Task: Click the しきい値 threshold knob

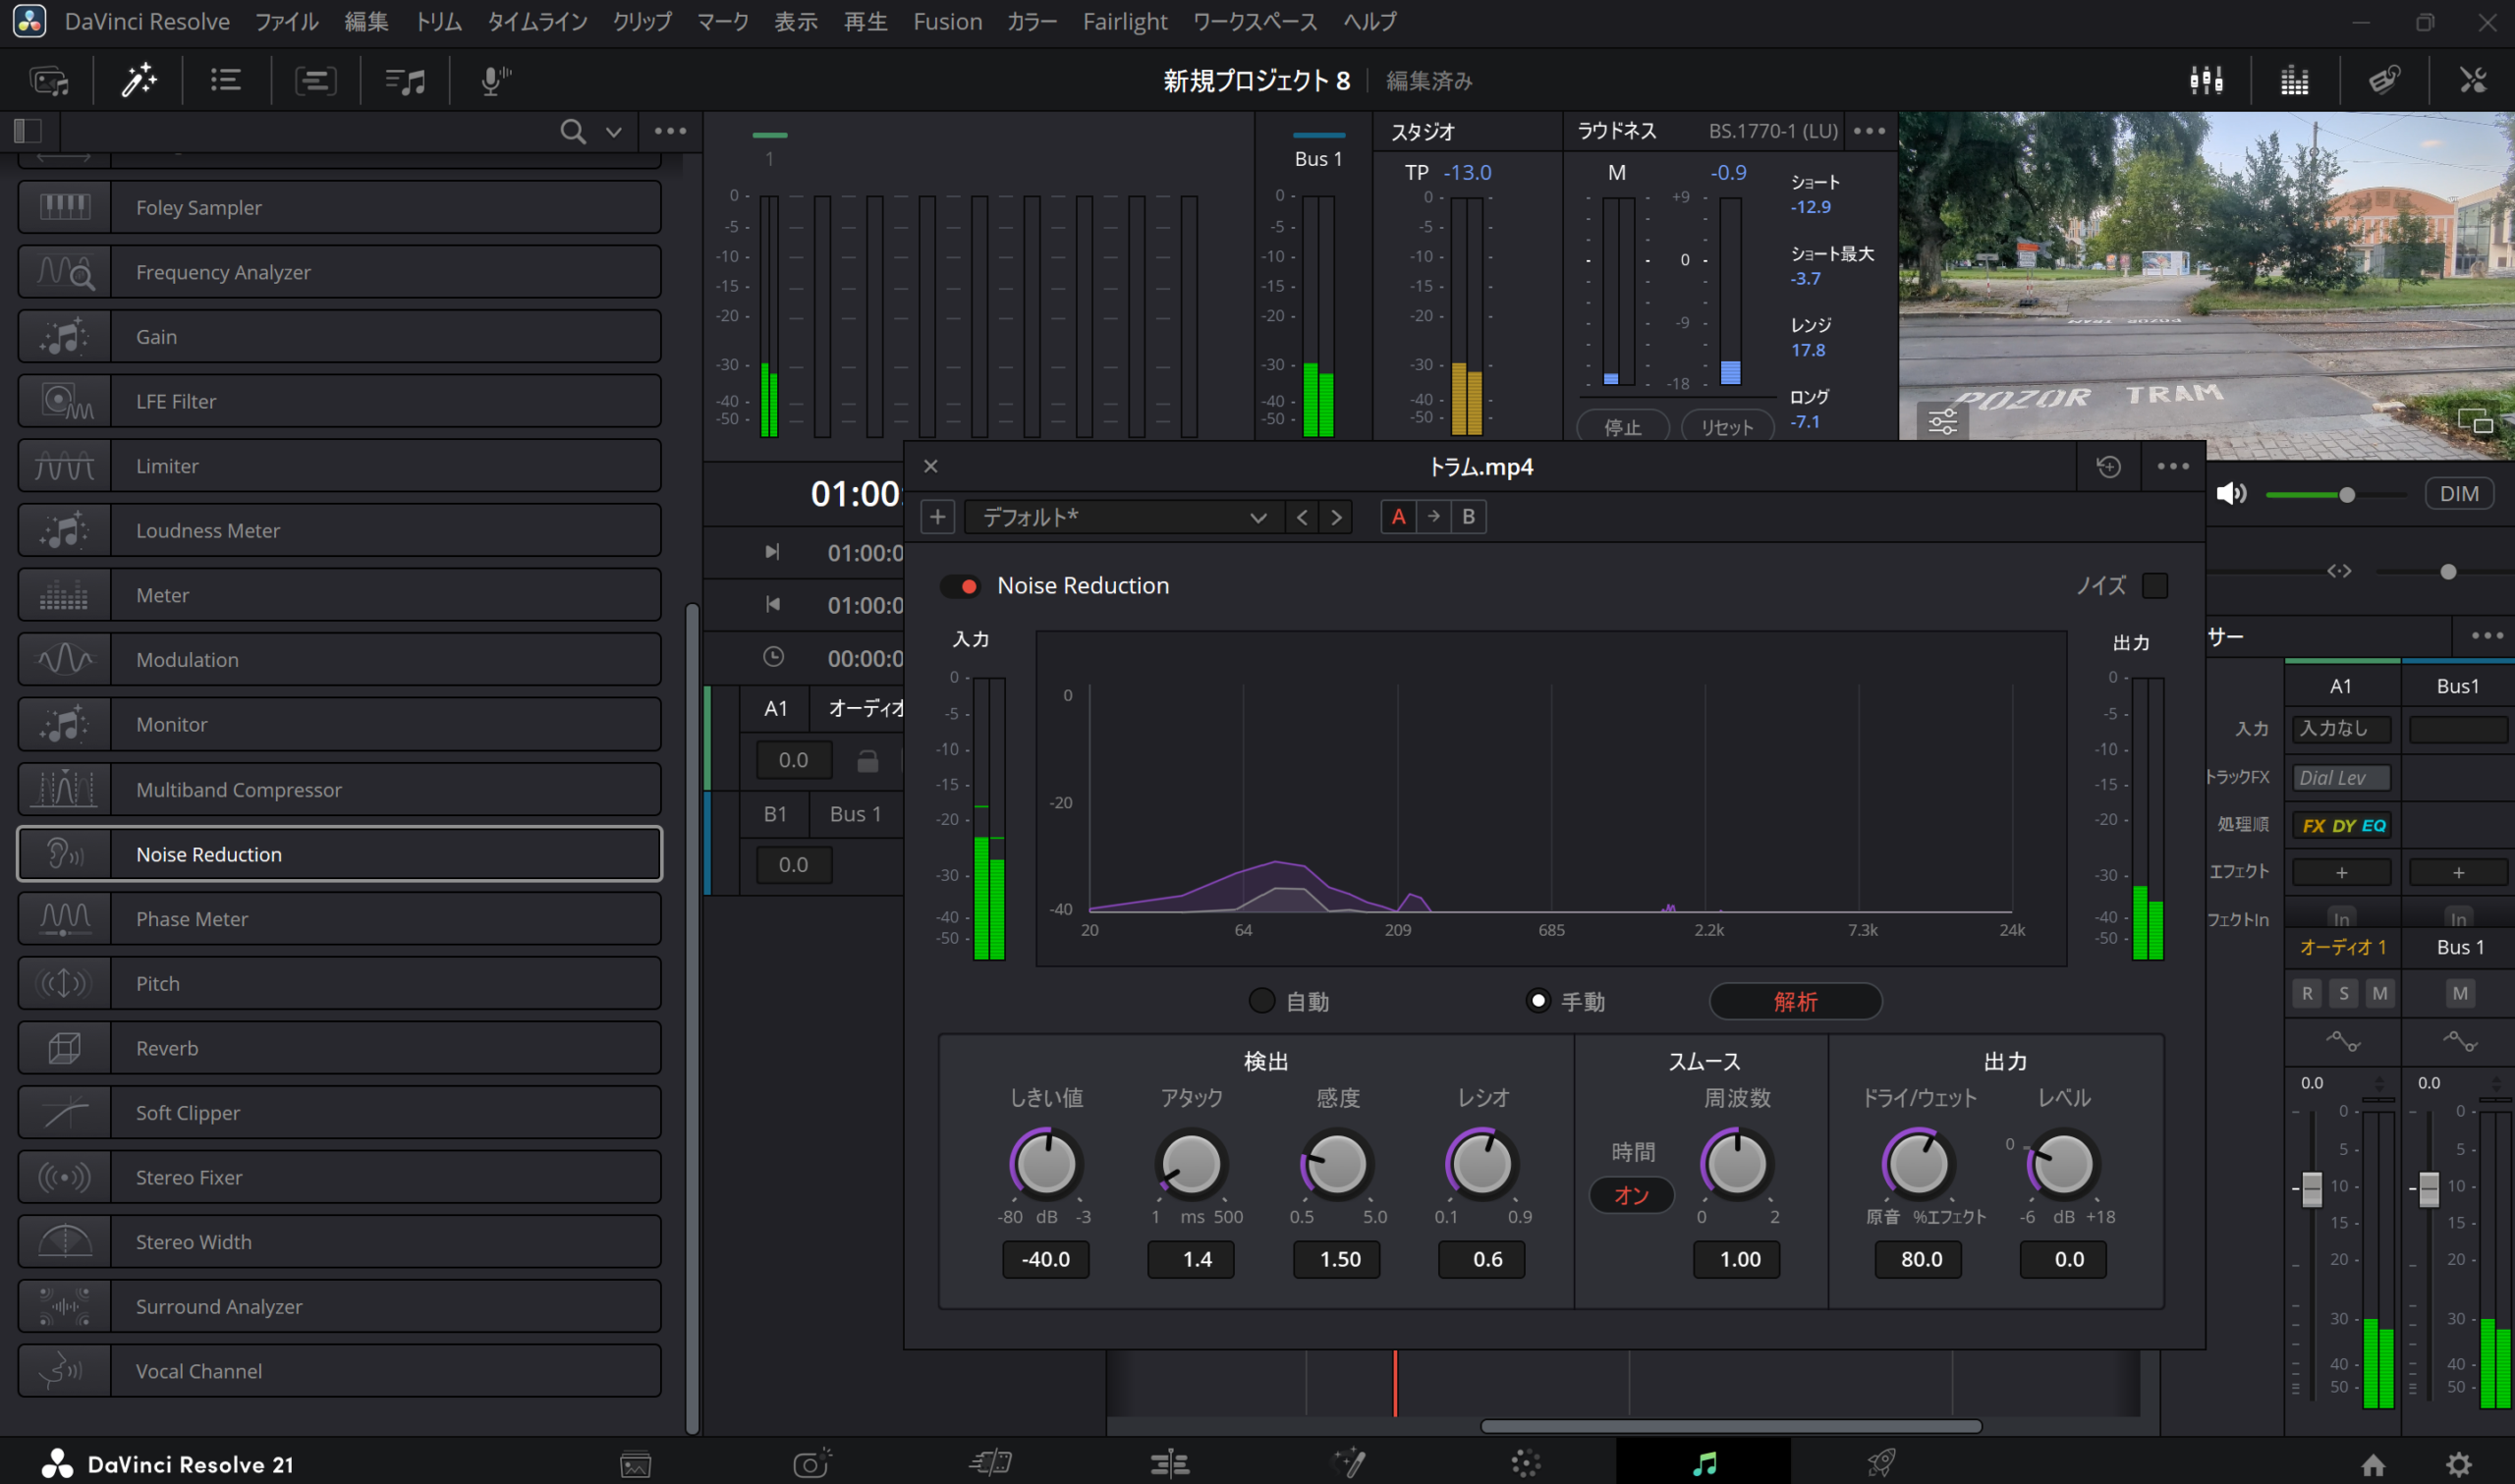Action: 1046,1164
